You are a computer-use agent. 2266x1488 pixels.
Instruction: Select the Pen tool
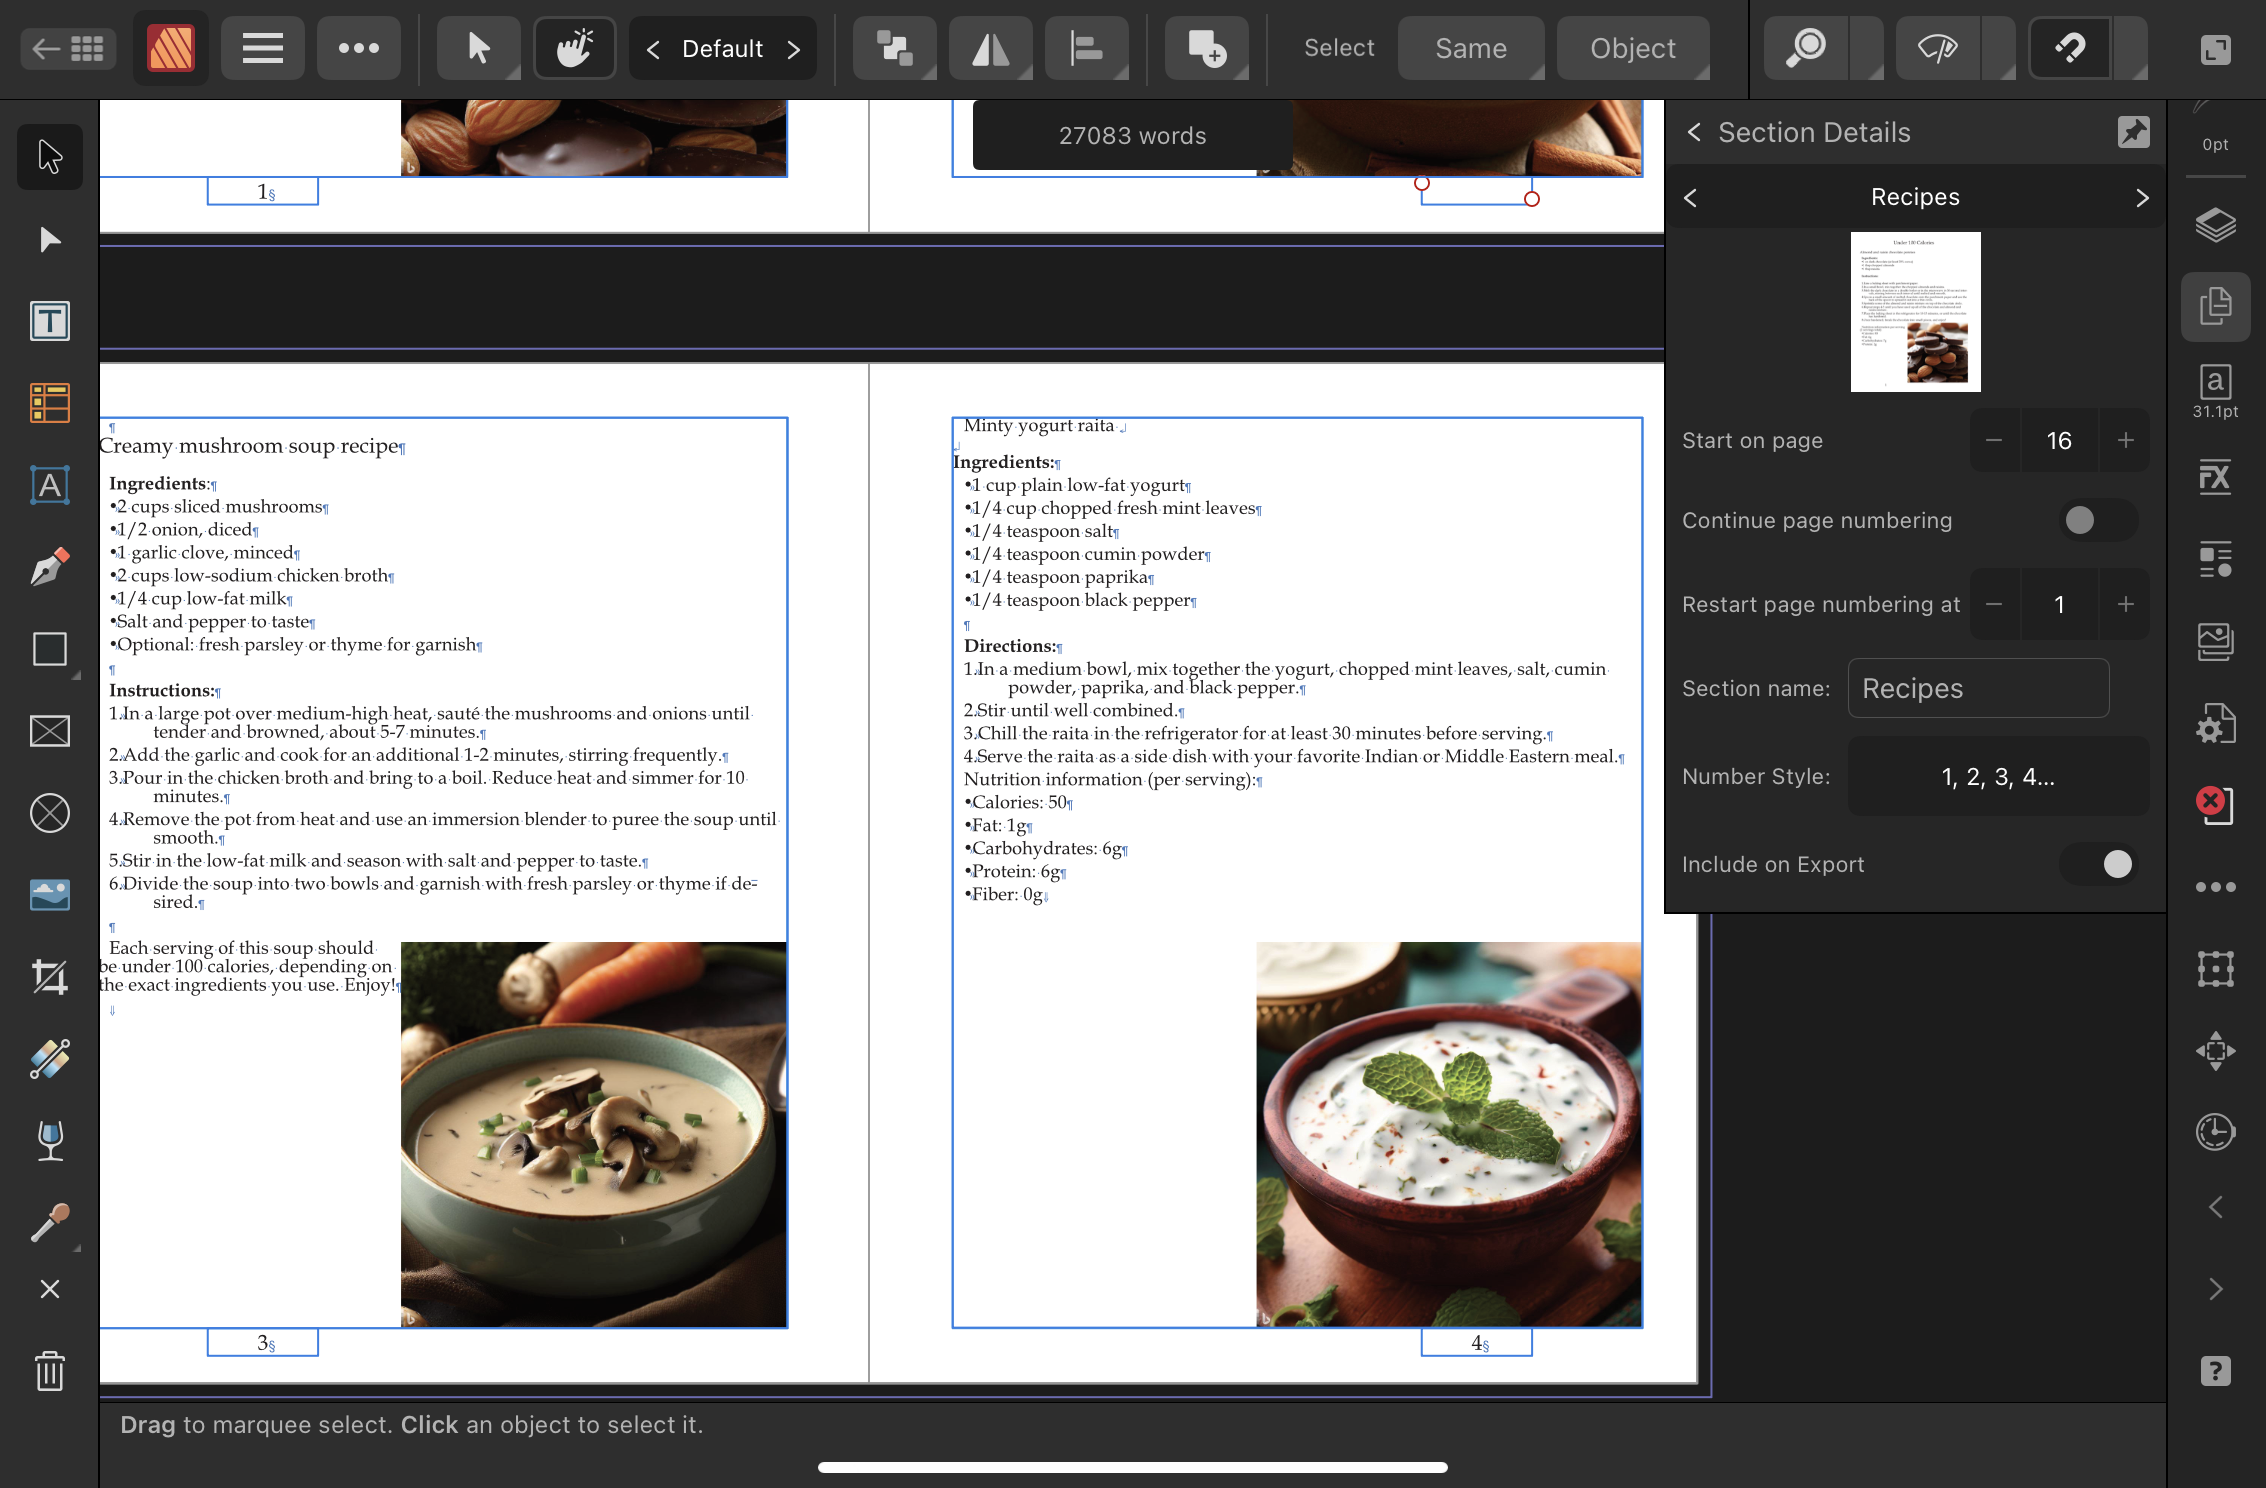coord(49,568)
